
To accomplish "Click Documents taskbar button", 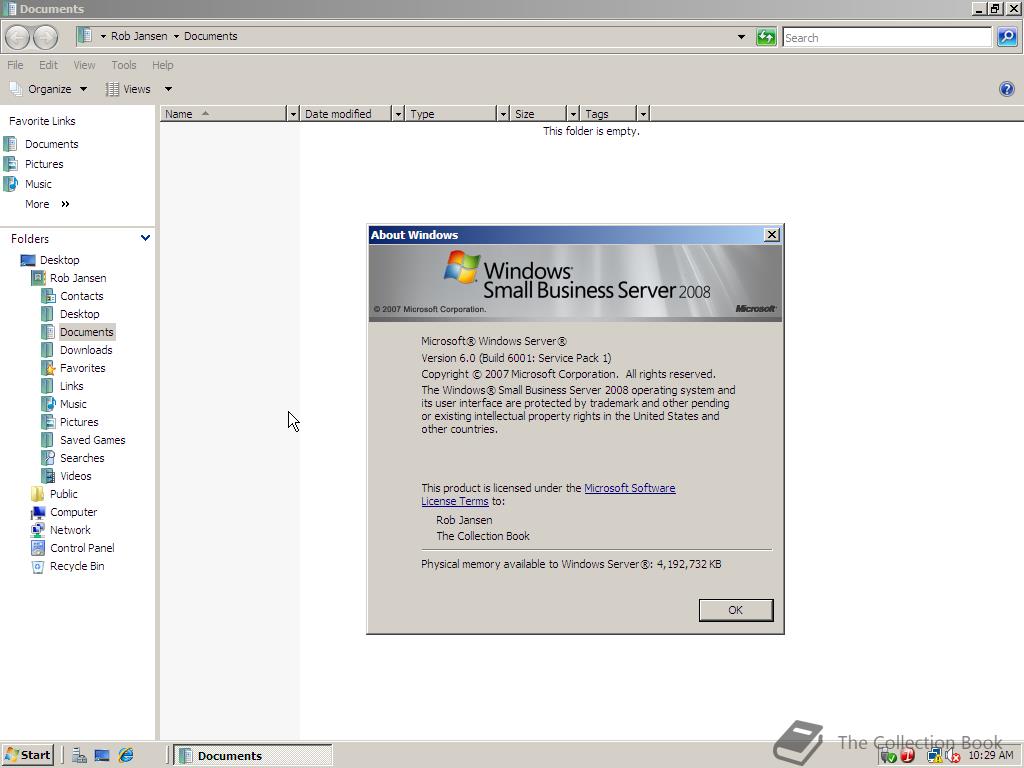I will click(x=255, y=756).
